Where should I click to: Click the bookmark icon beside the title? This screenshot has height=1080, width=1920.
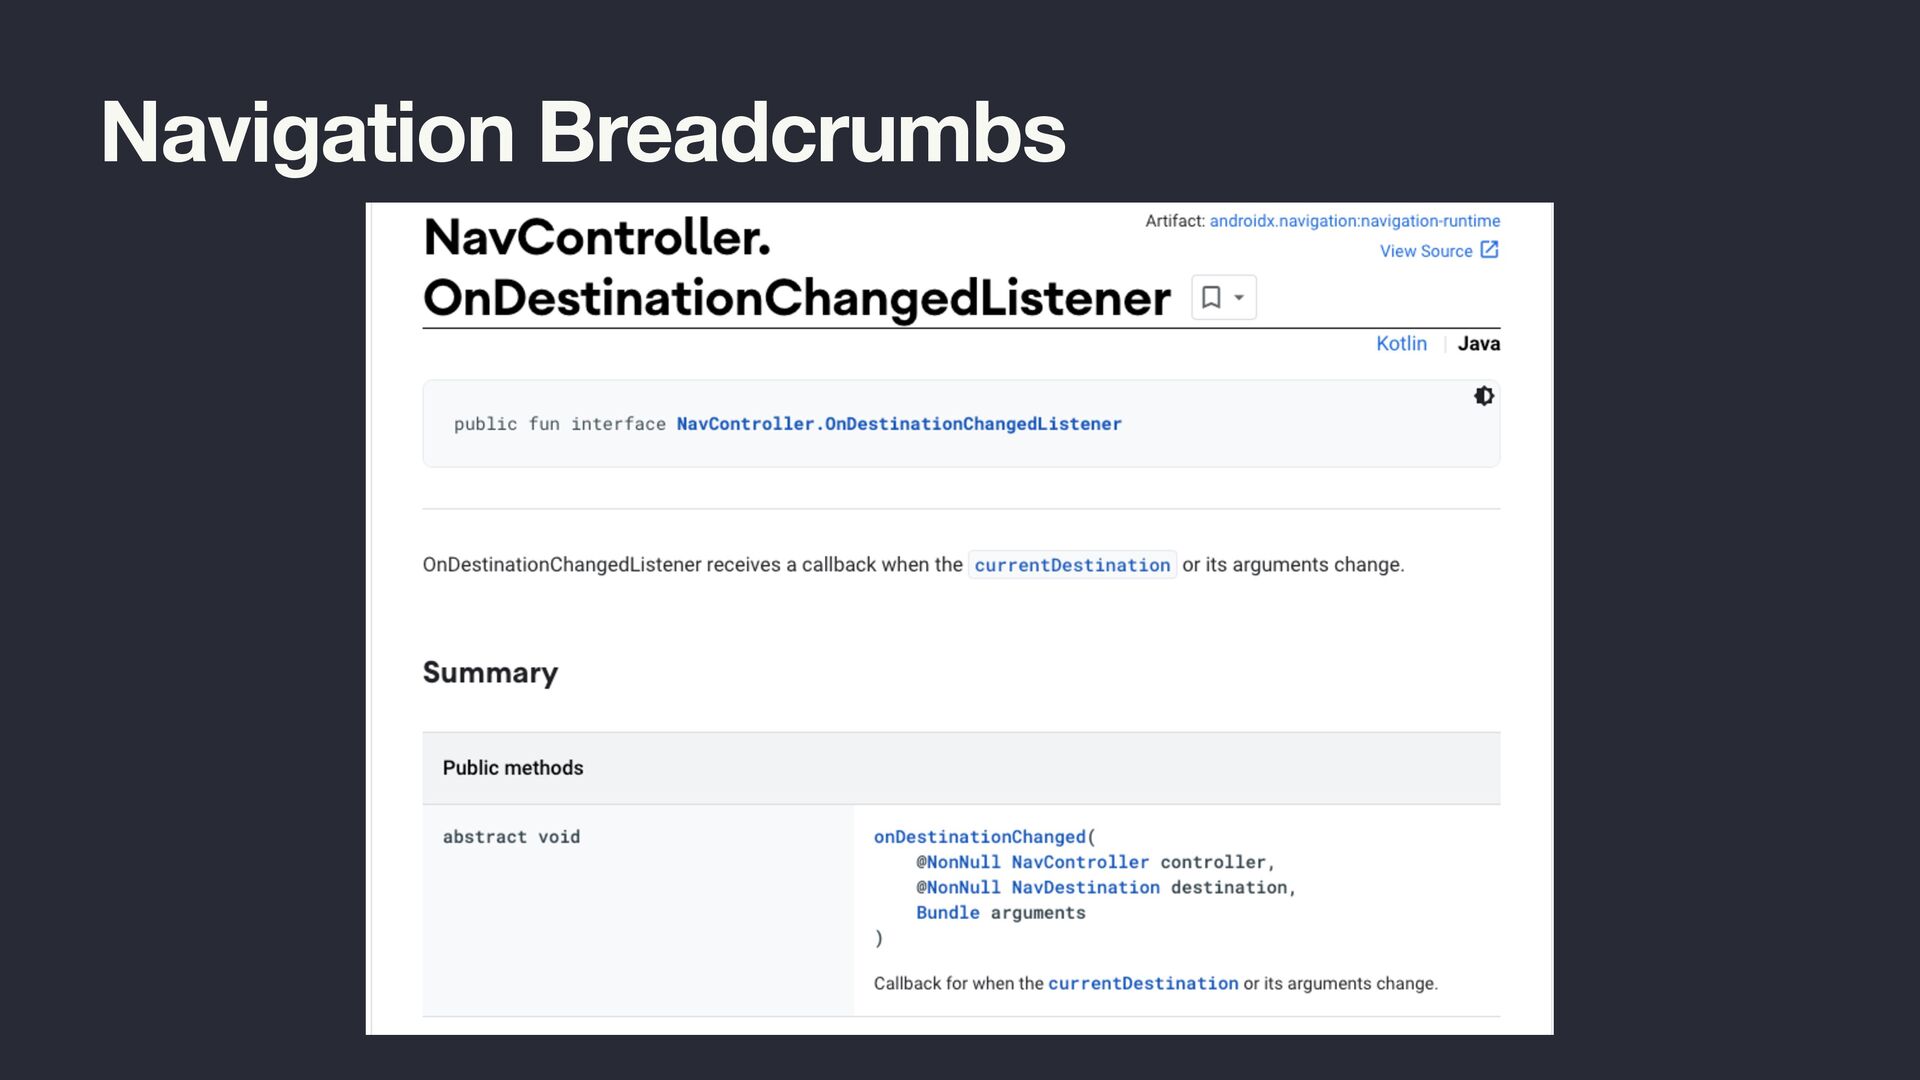tap(1211, 297)
